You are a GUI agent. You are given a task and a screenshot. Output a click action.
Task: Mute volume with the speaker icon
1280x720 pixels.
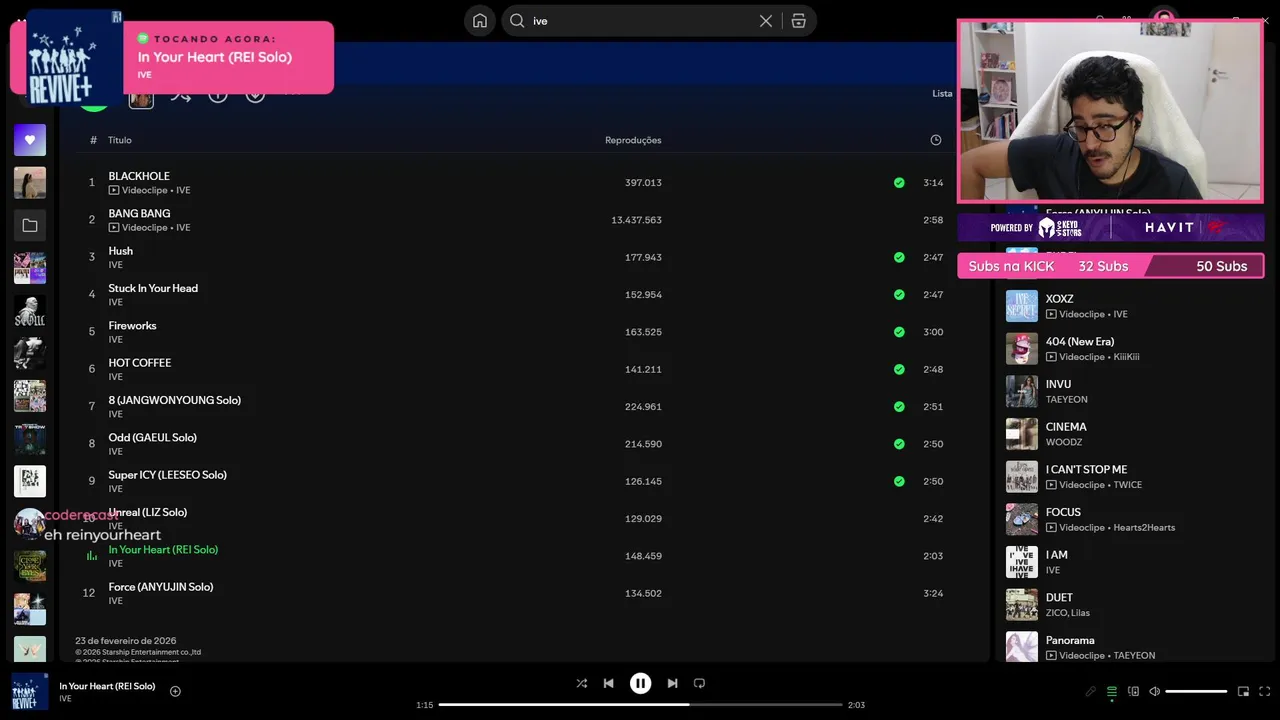1154,691
